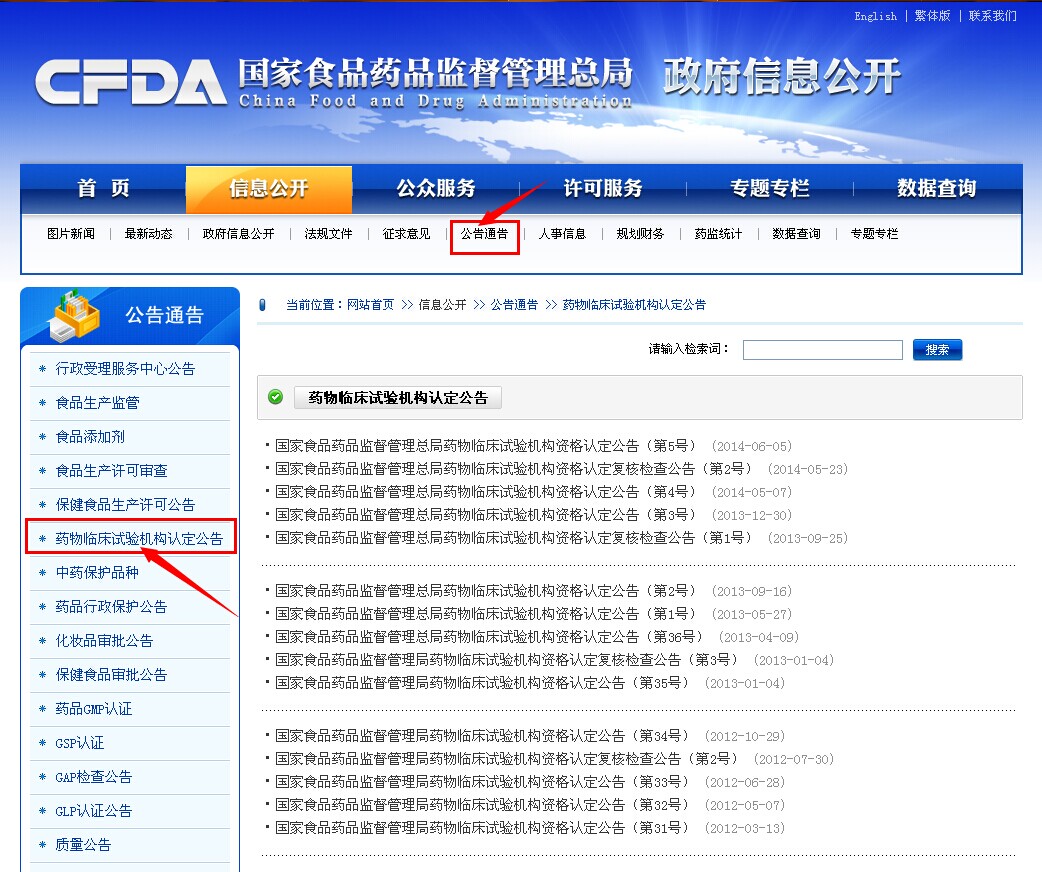The width and height of the screenshot is (1042, 872).
Task: Click the search keyword input field
Action: coord(822,350)
